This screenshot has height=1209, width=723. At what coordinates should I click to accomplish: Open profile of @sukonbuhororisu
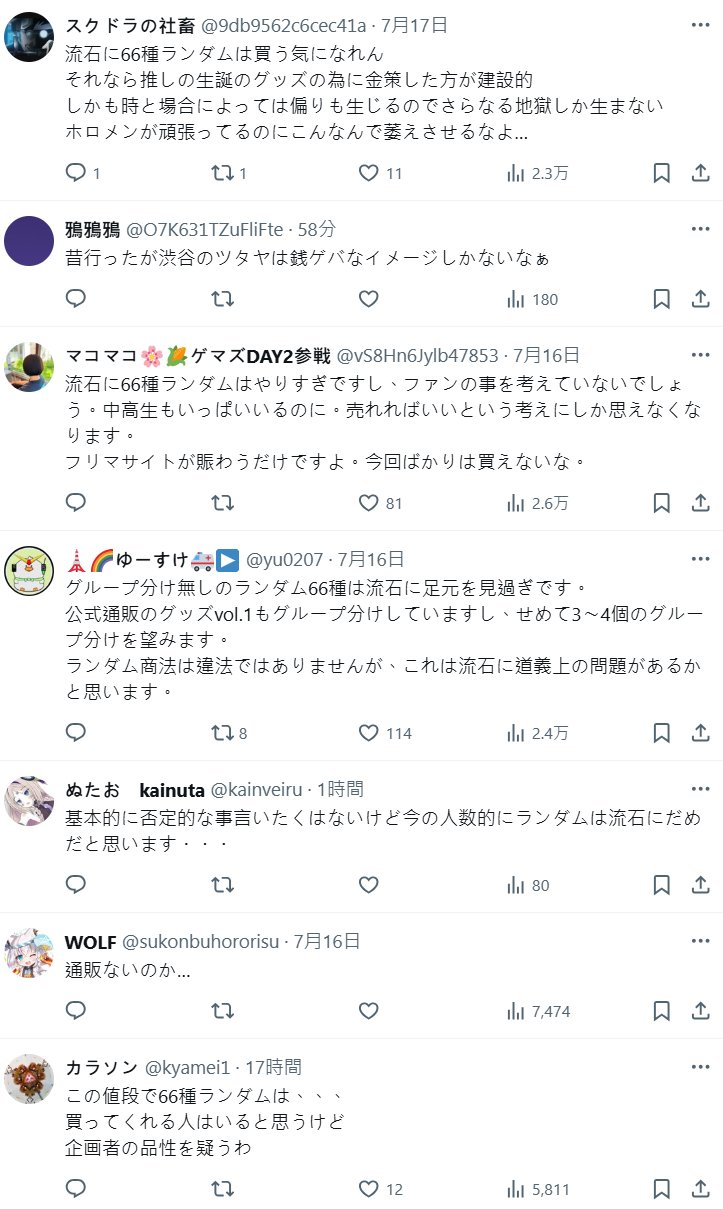[x=203, y=941]
